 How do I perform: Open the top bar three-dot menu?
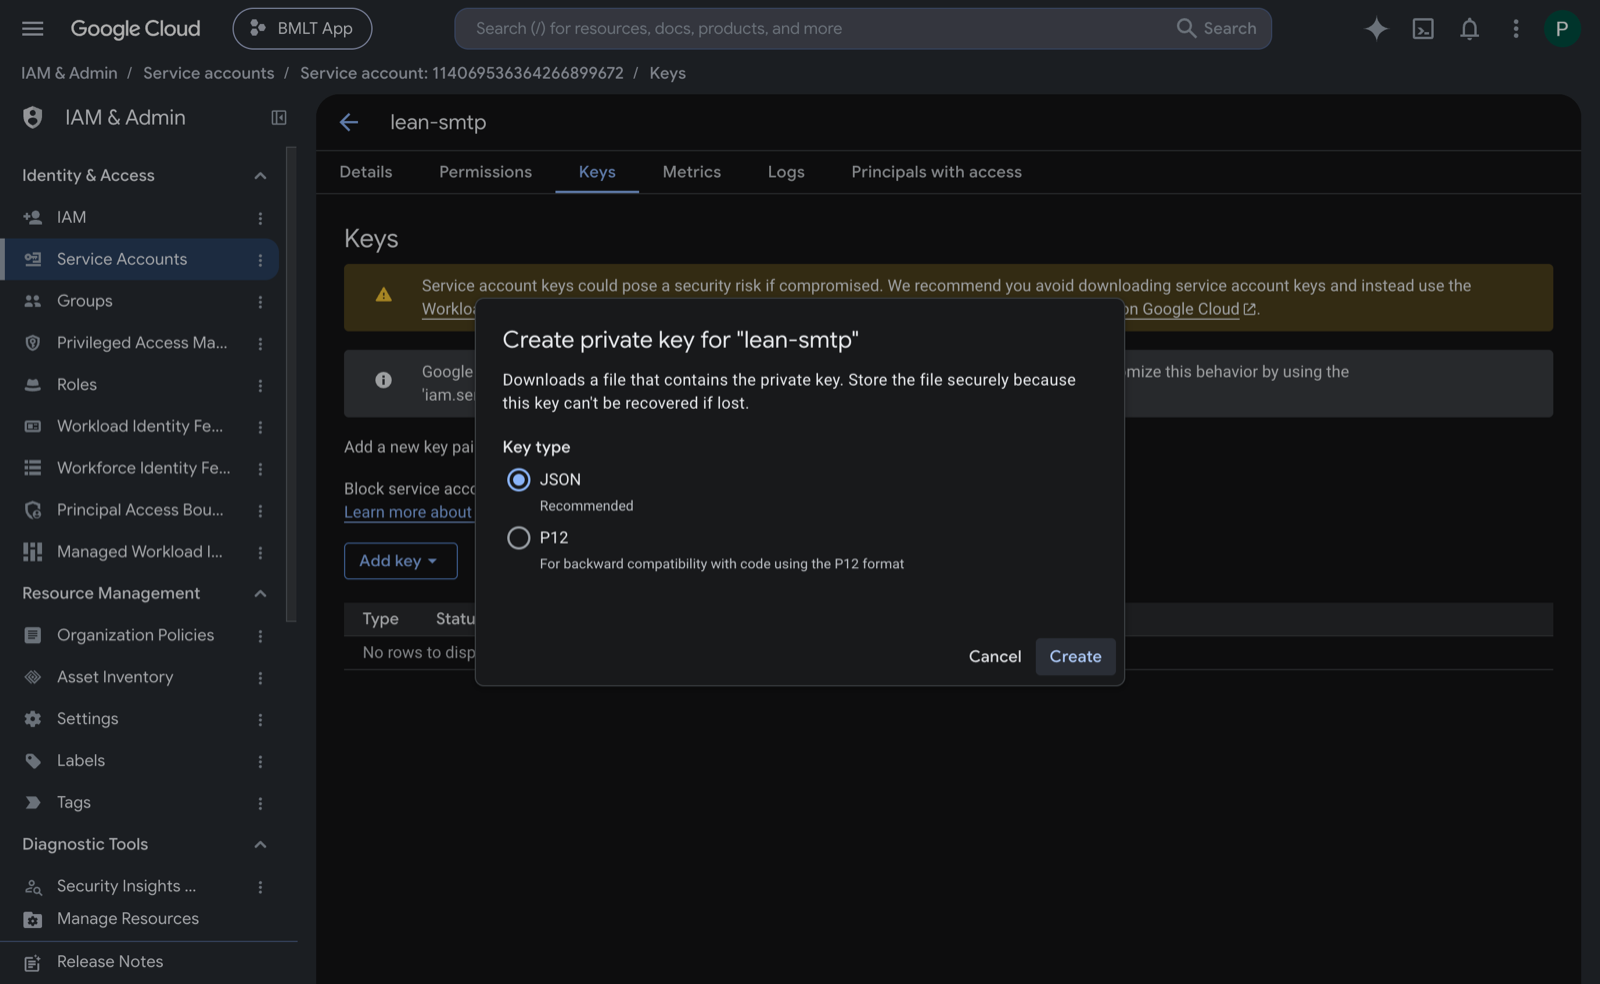point(1516,29)
